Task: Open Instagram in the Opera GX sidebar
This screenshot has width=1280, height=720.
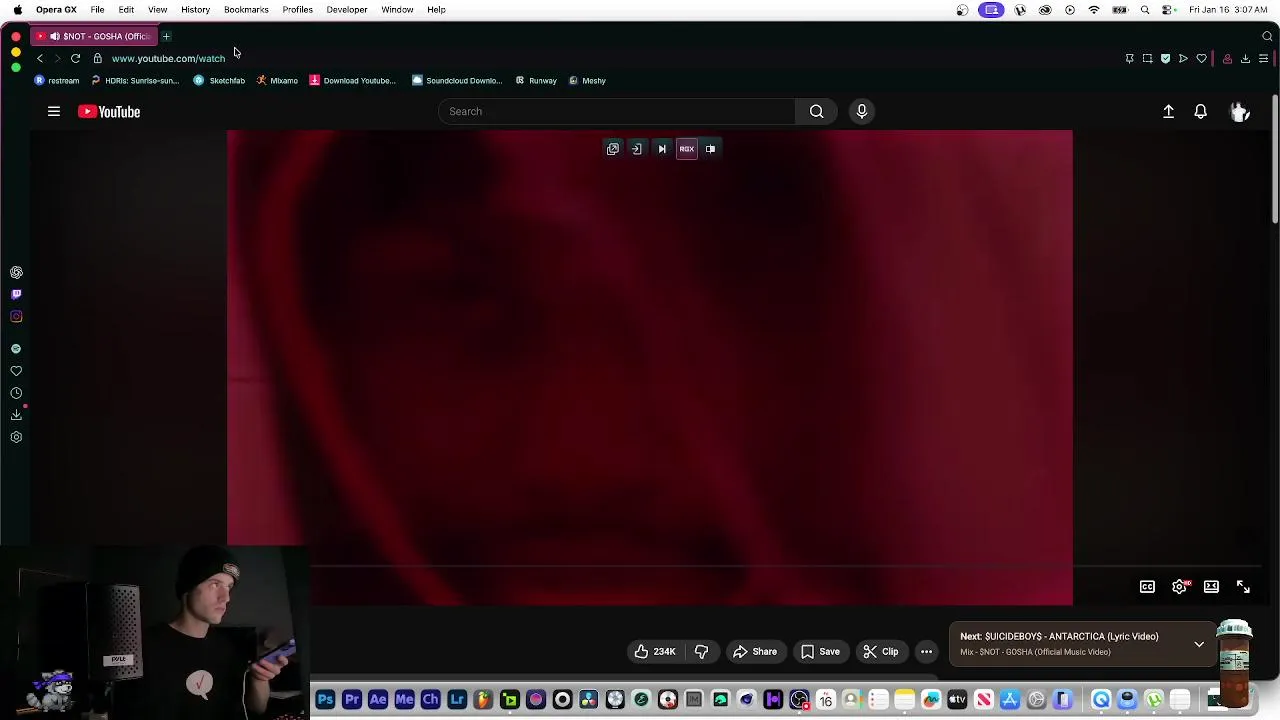Action: point(16,316)
